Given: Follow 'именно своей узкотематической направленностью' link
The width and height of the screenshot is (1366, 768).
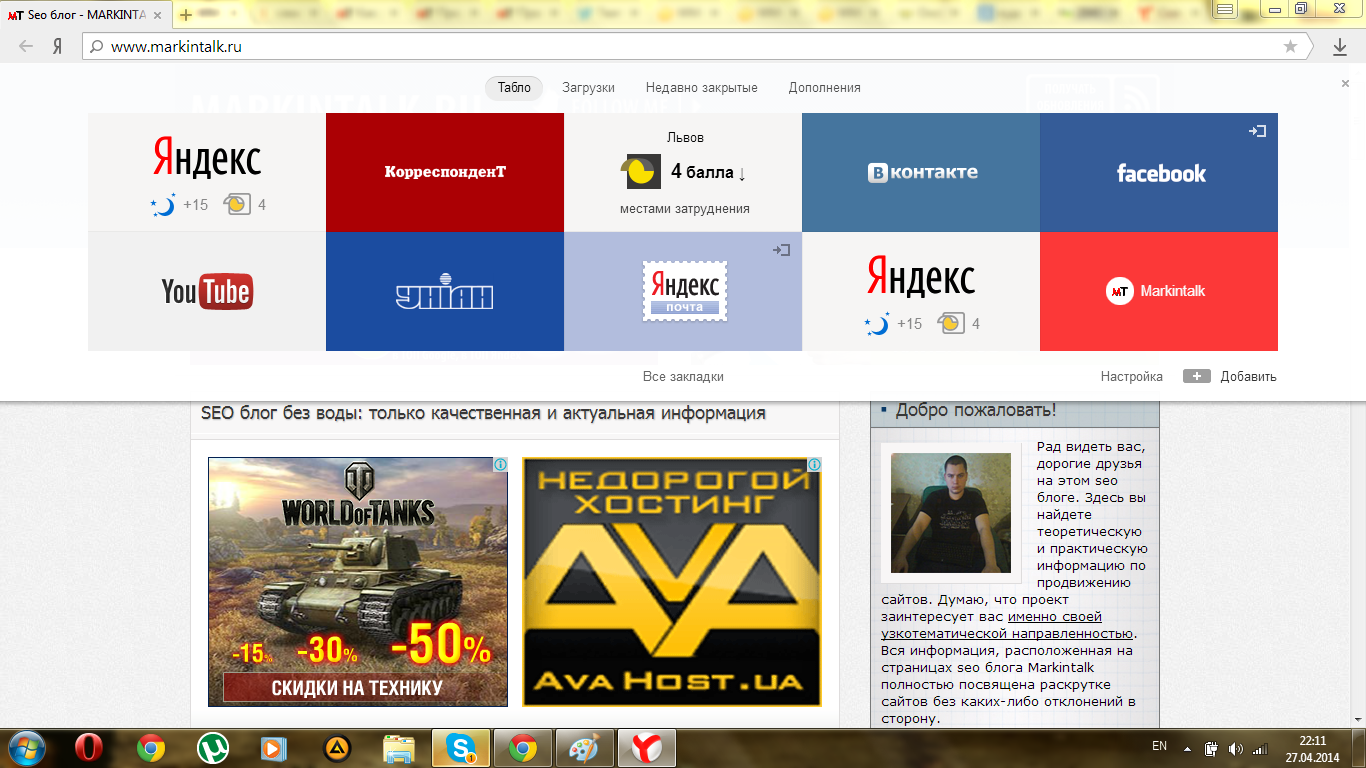Looking at the screenshot, I should pyautogui.click(x=1007, y=625).
